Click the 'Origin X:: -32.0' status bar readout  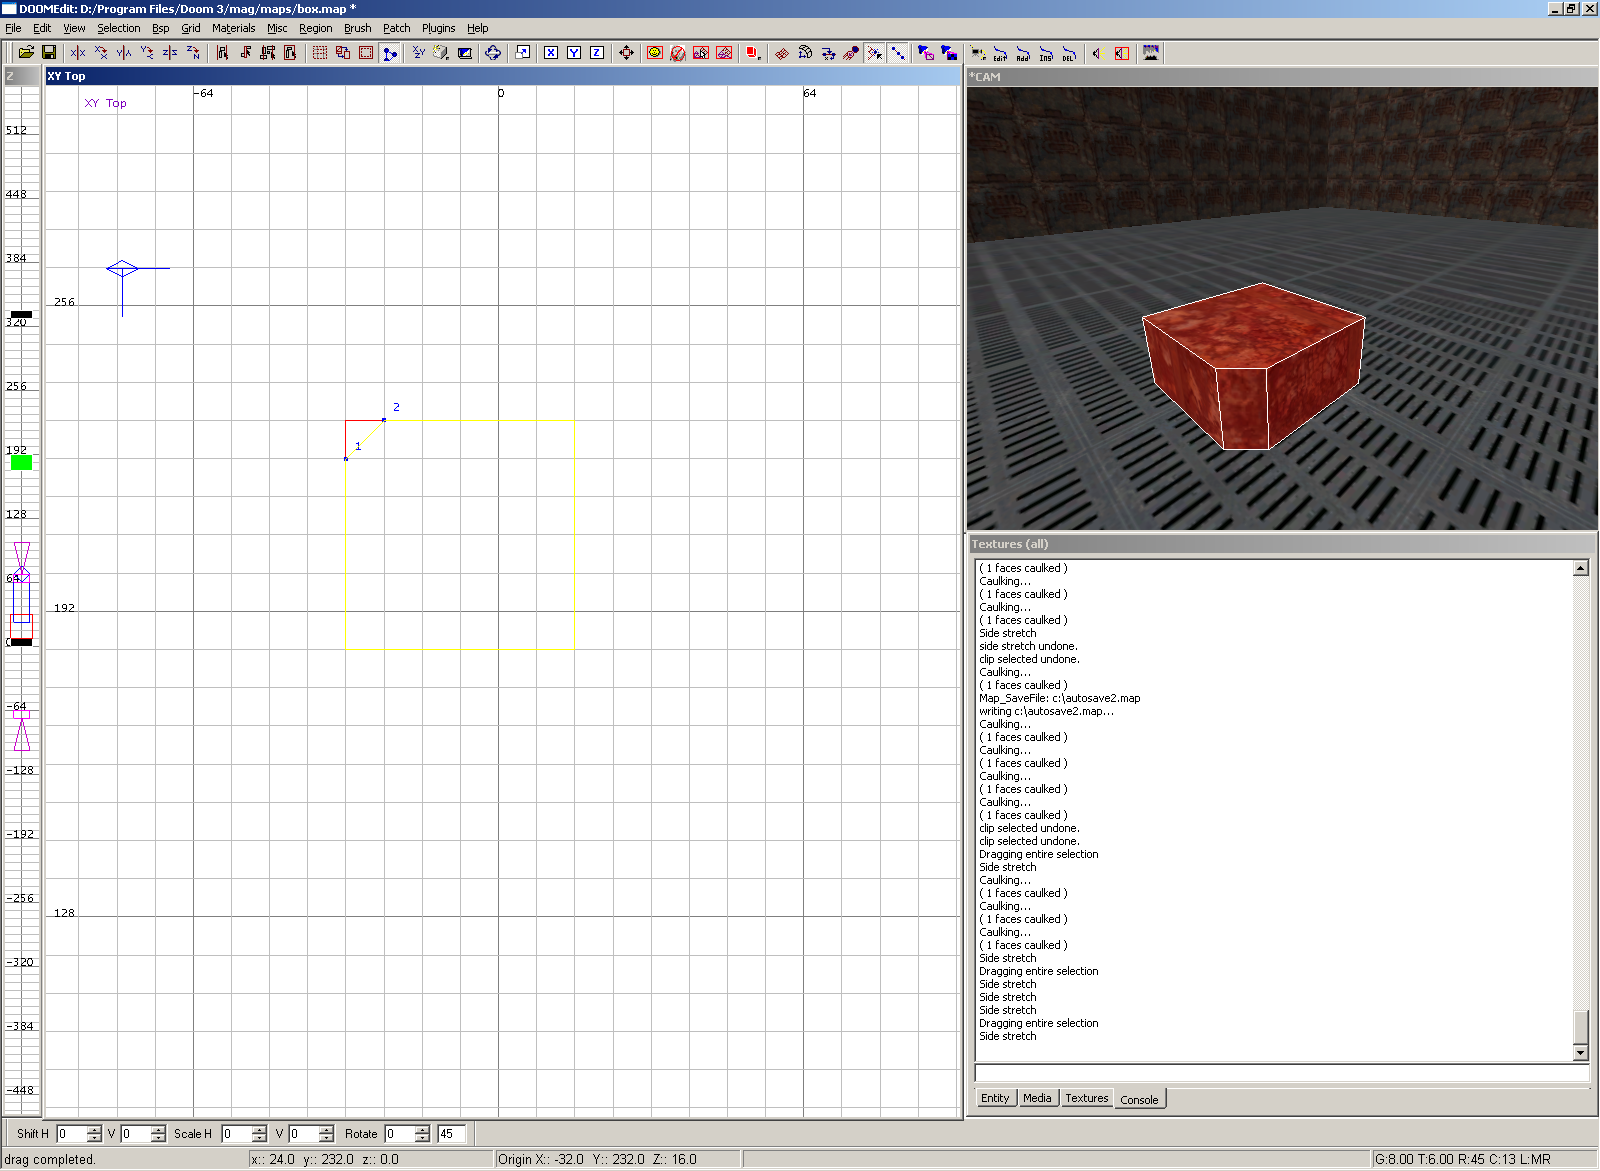[x=541, y=1160]
